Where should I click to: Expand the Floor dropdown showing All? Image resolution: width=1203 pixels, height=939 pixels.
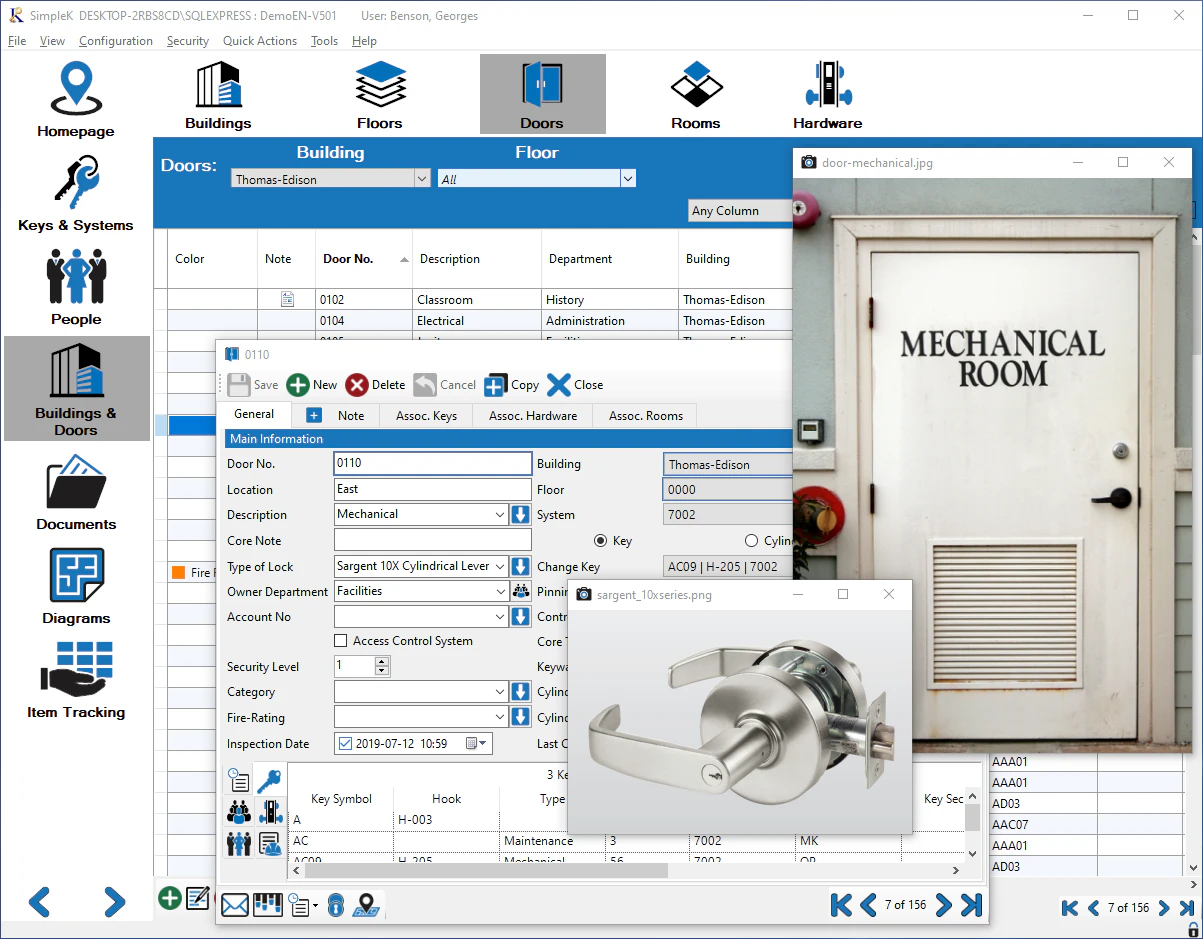[x=628, y=178]
